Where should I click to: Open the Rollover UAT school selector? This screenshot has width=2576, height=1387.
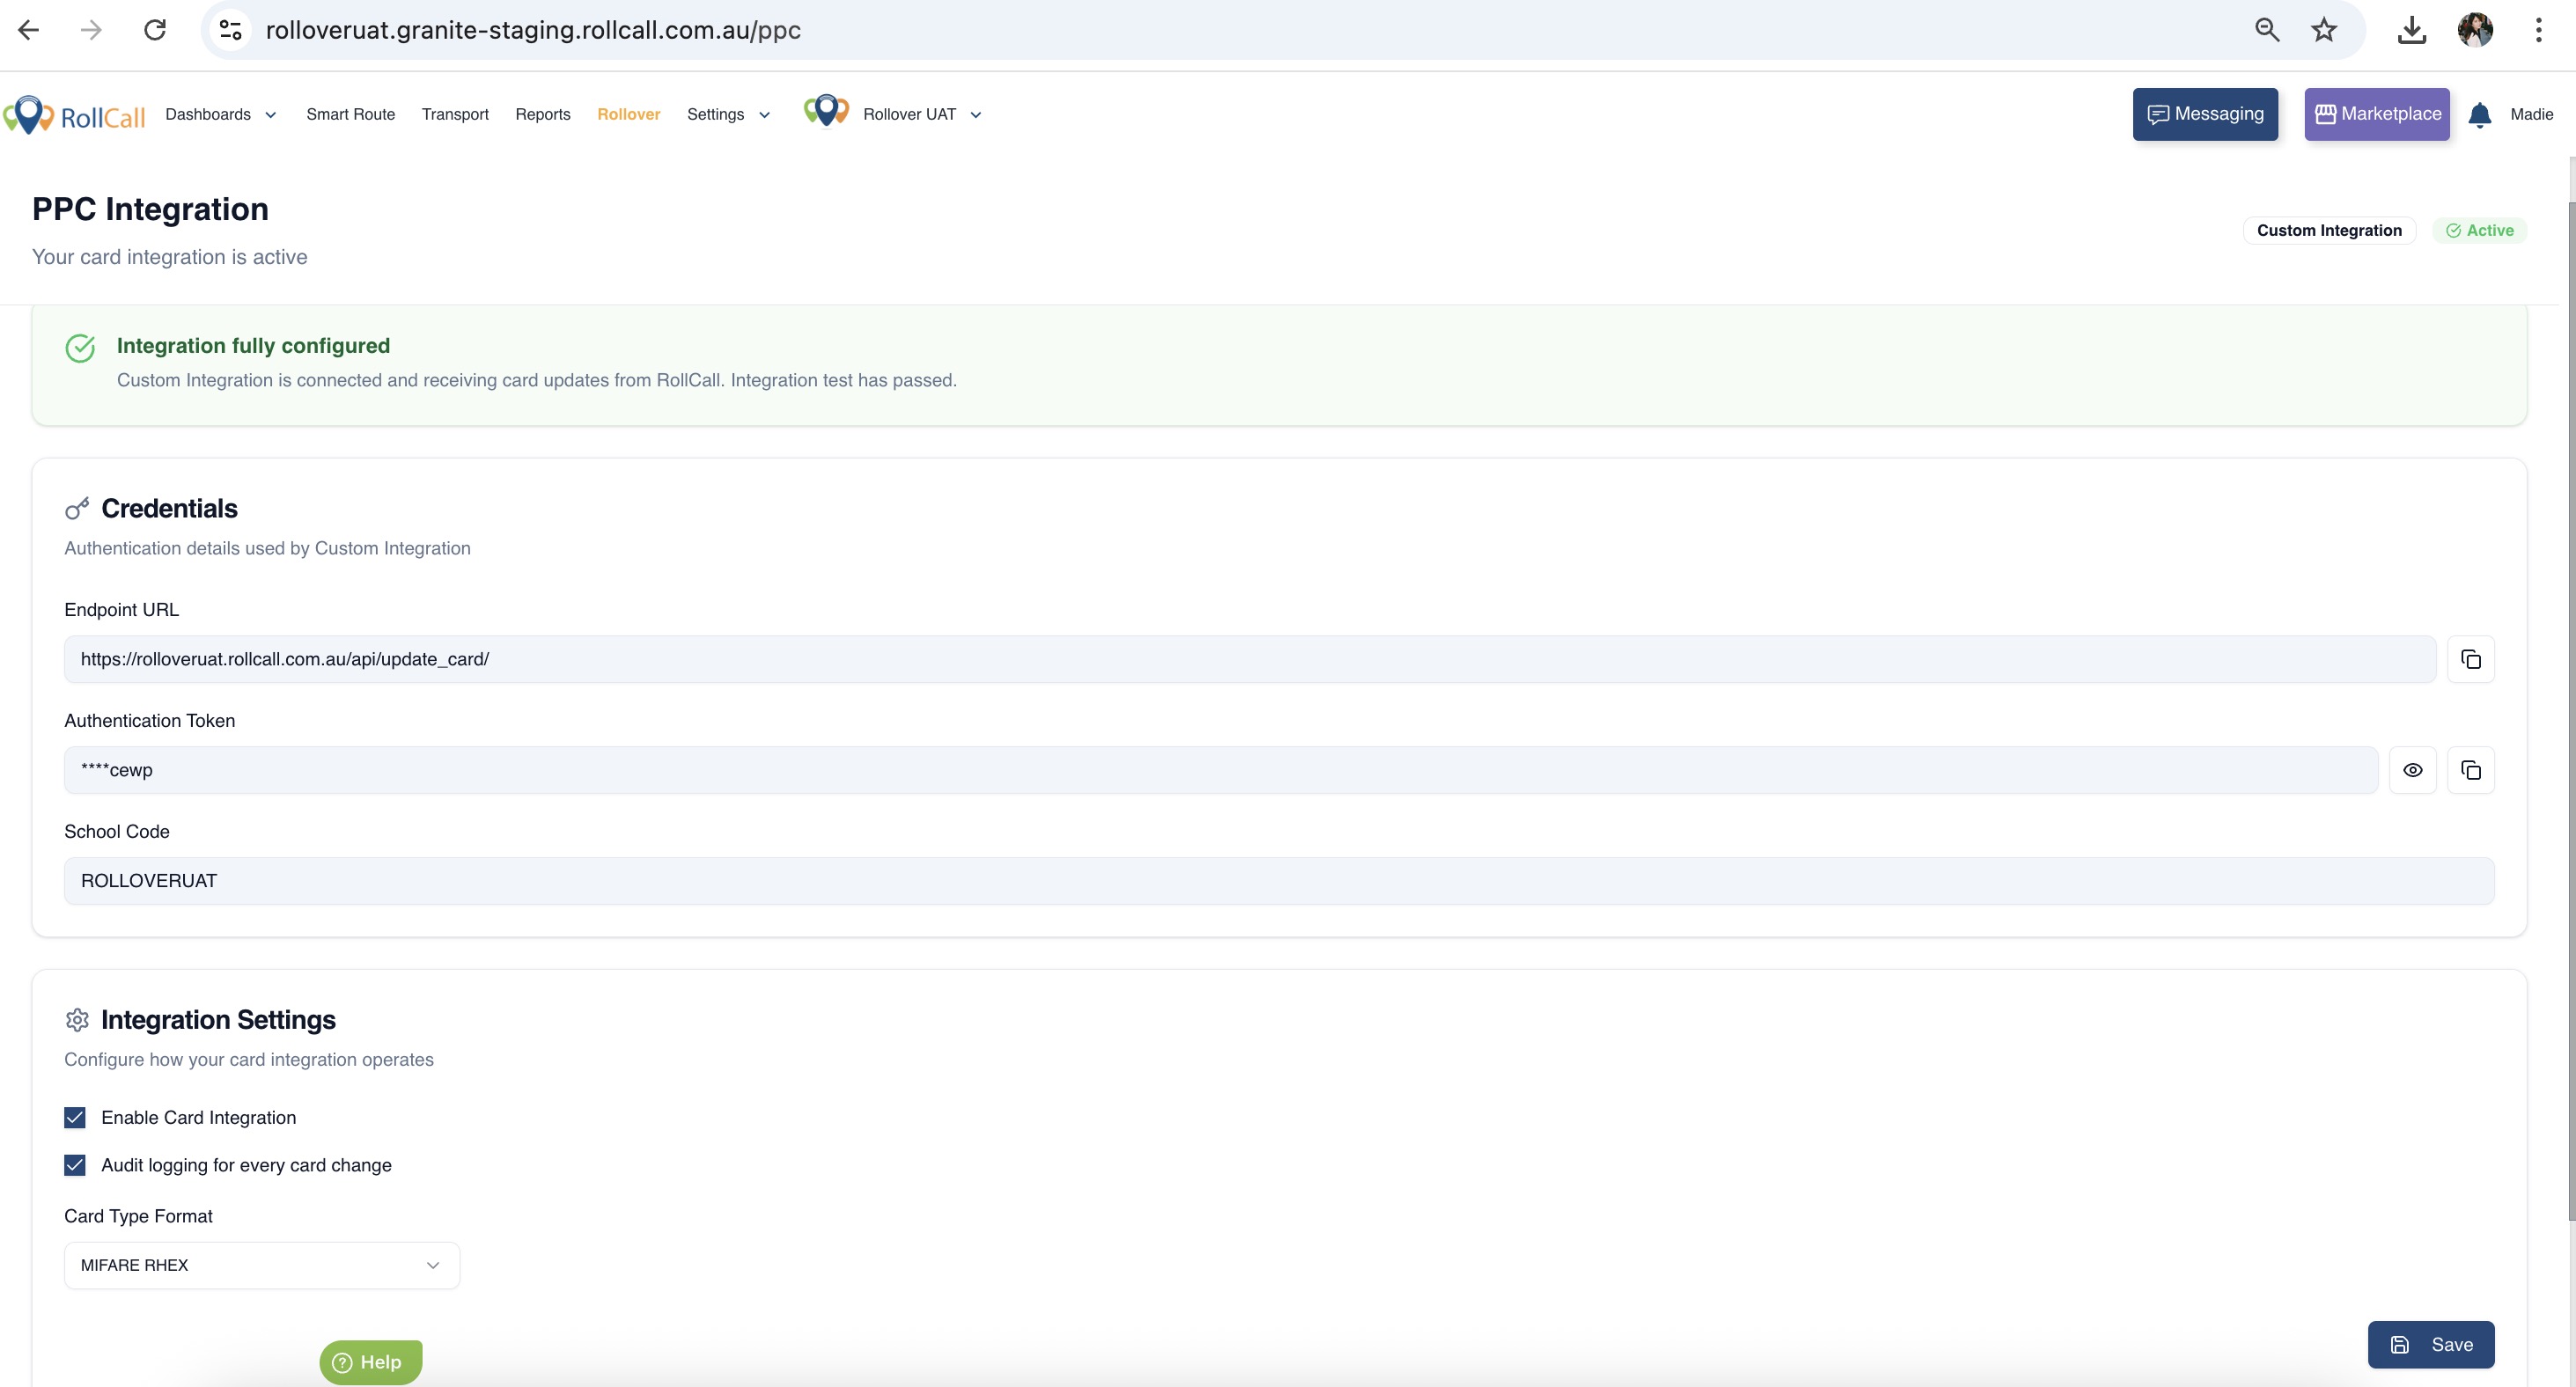[920, 115]
